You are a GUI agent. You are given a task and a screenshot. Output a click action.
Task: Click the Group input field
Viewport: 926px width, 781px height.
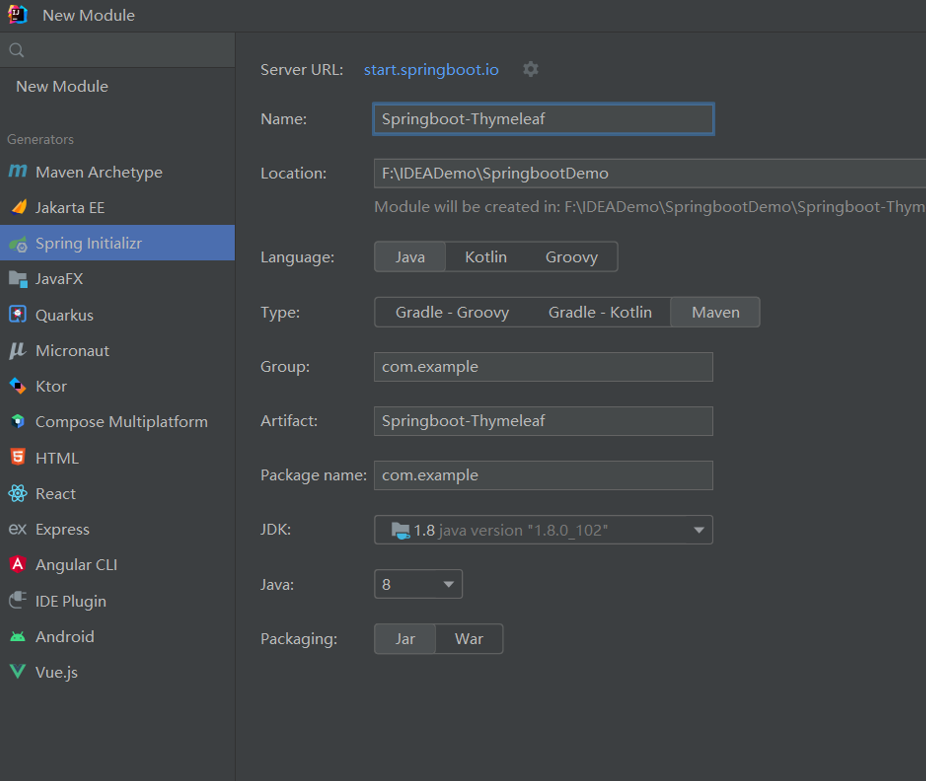[x=543, y=367]
